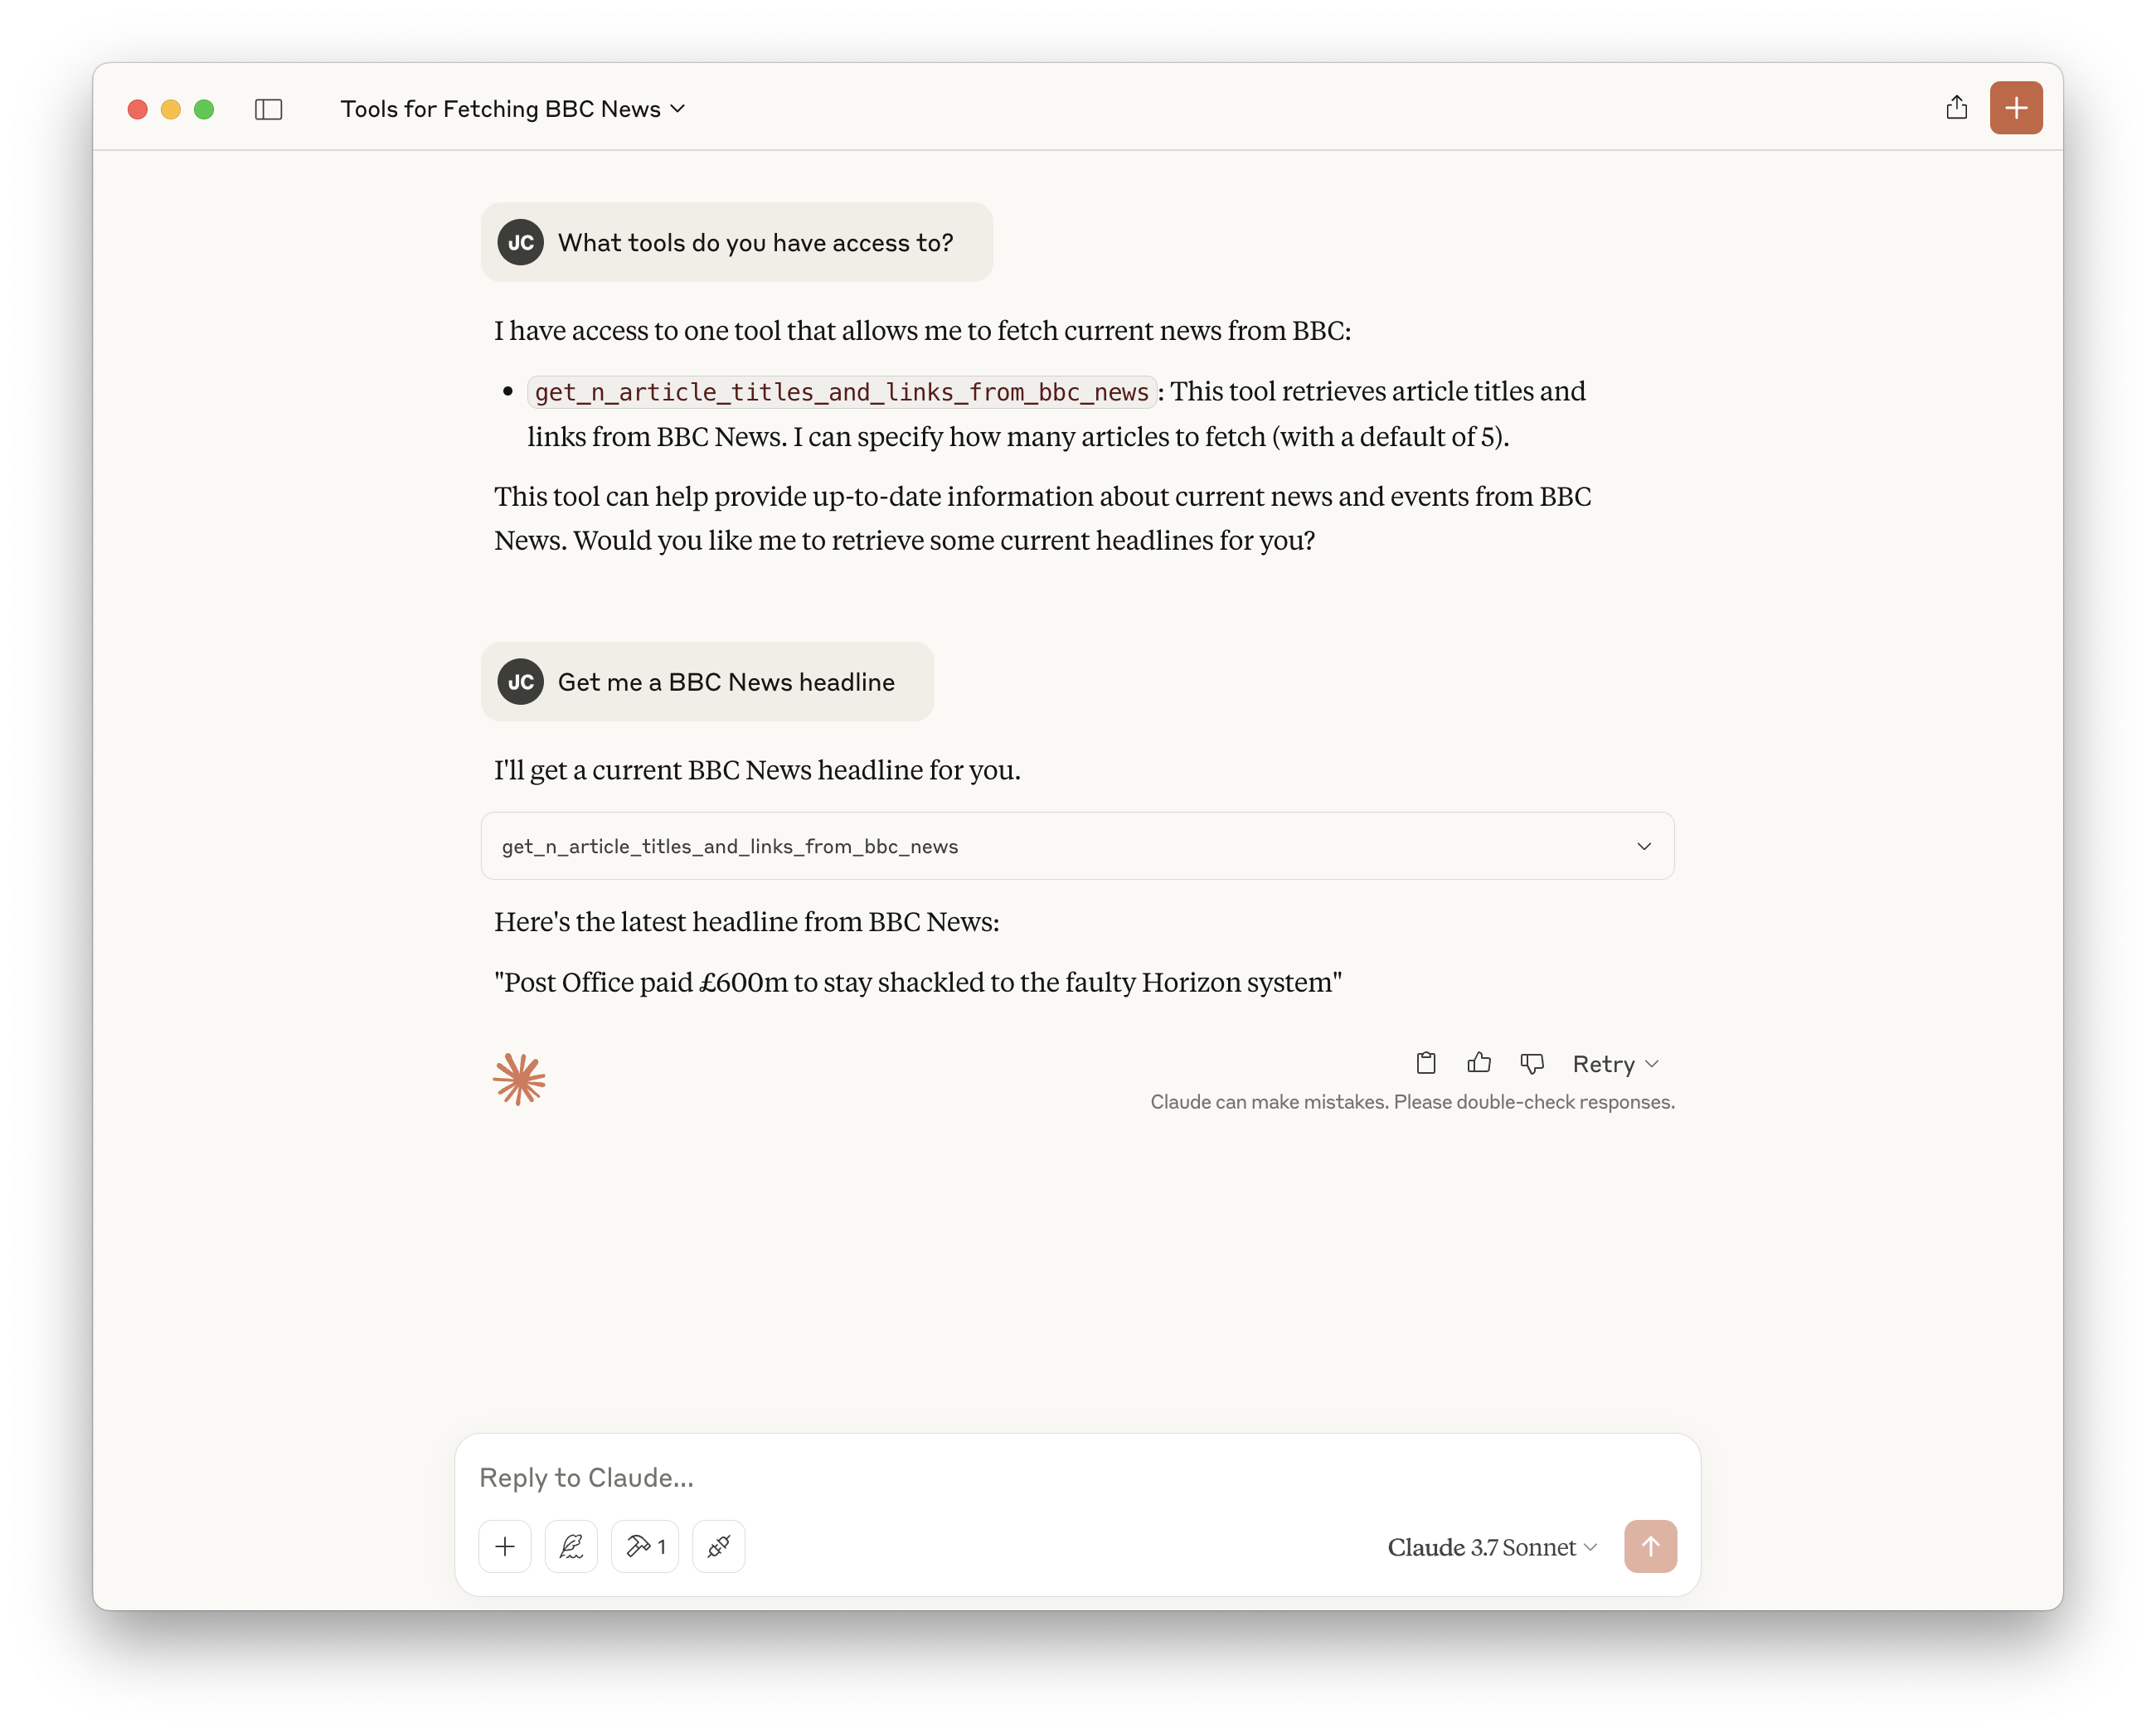Click the inline get_n_article_titles code label

(x=841, y=392)
